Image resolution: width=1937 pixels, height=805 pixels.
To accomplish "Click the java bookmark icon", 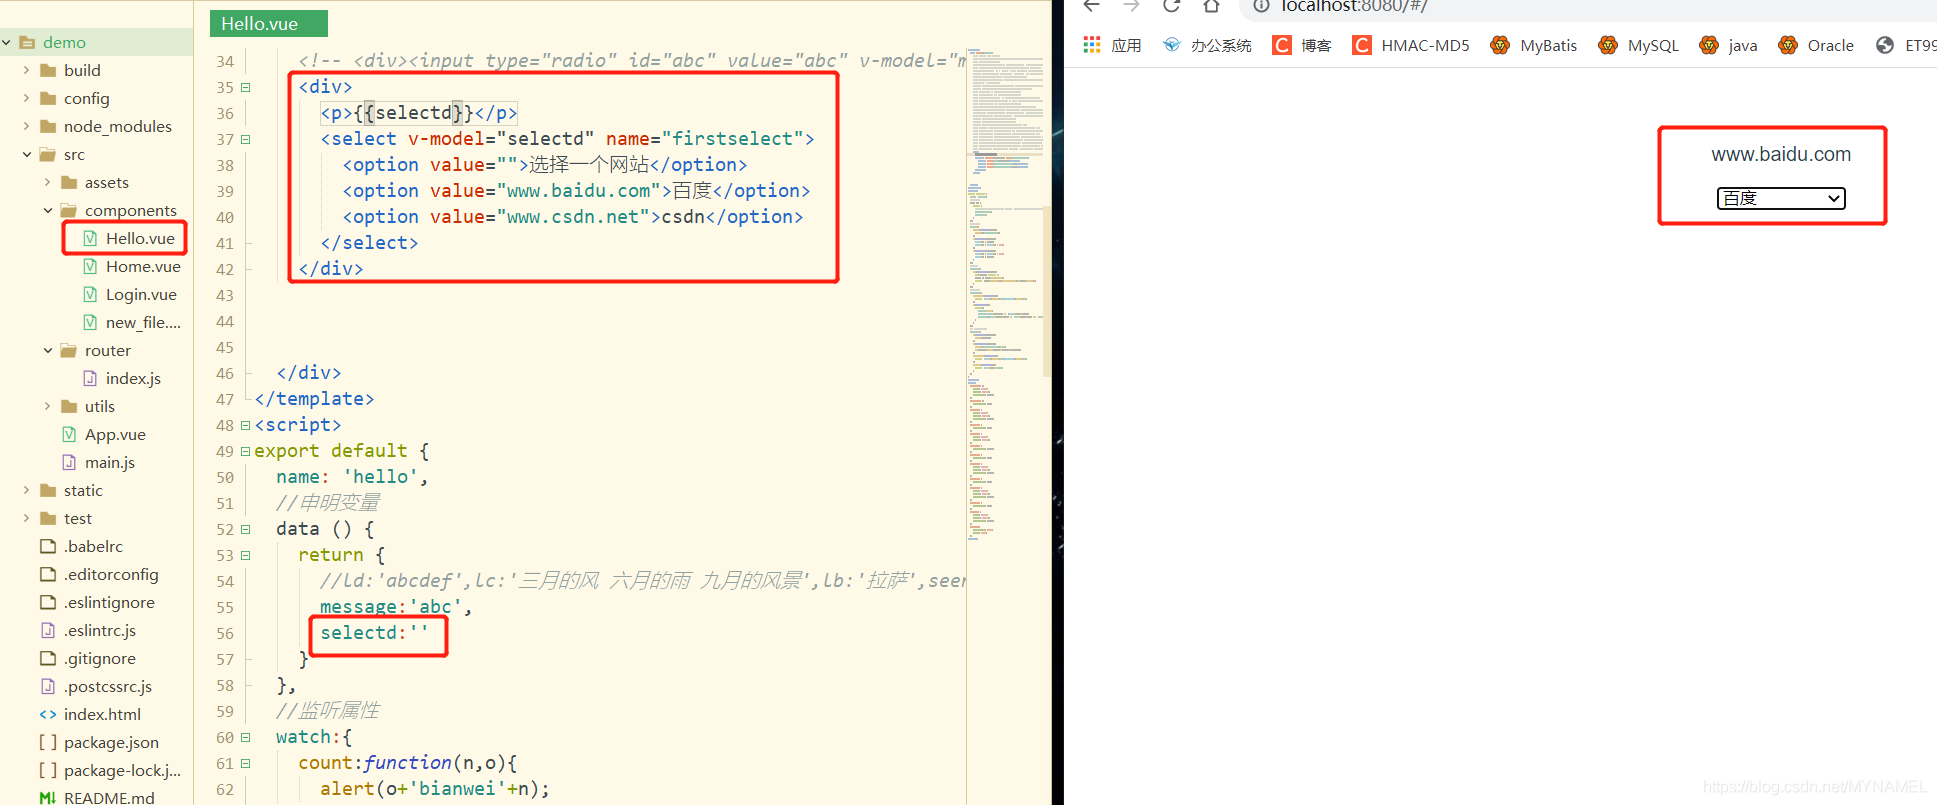I will pos(1709,45).
